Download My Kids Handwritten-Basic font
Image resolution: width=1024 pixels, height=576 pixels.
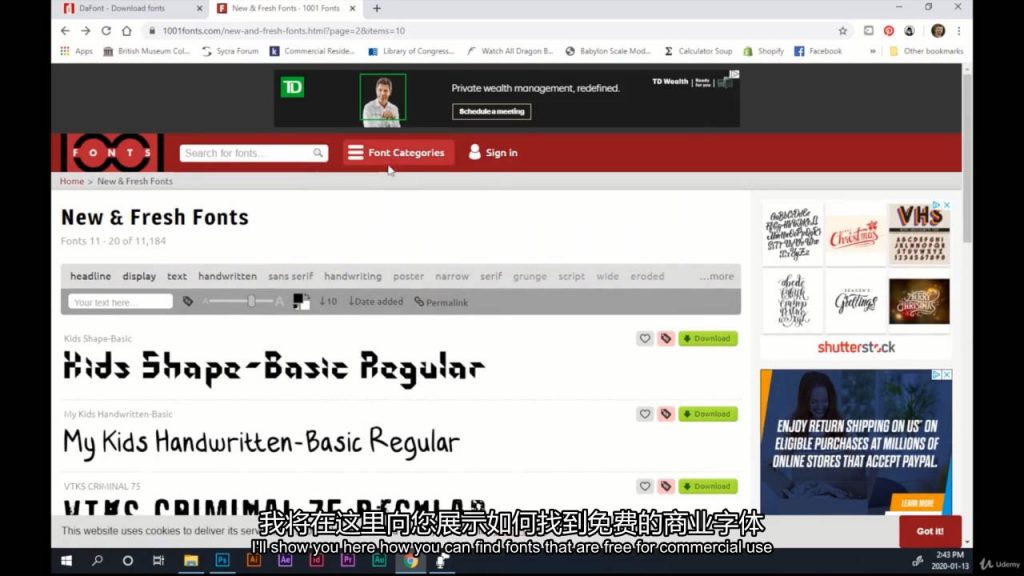708,414
